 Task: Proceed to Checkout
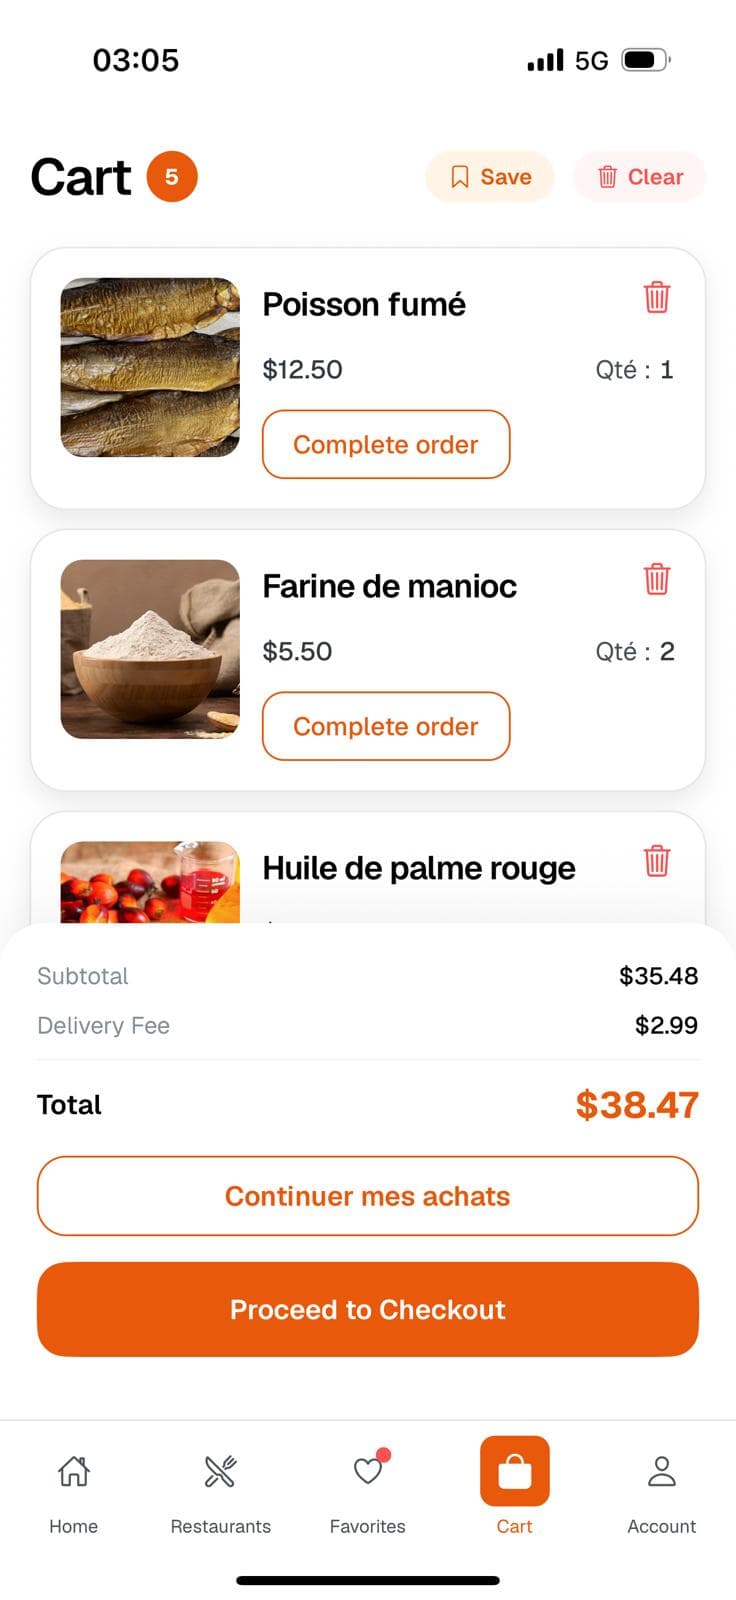coord(368,1309)
